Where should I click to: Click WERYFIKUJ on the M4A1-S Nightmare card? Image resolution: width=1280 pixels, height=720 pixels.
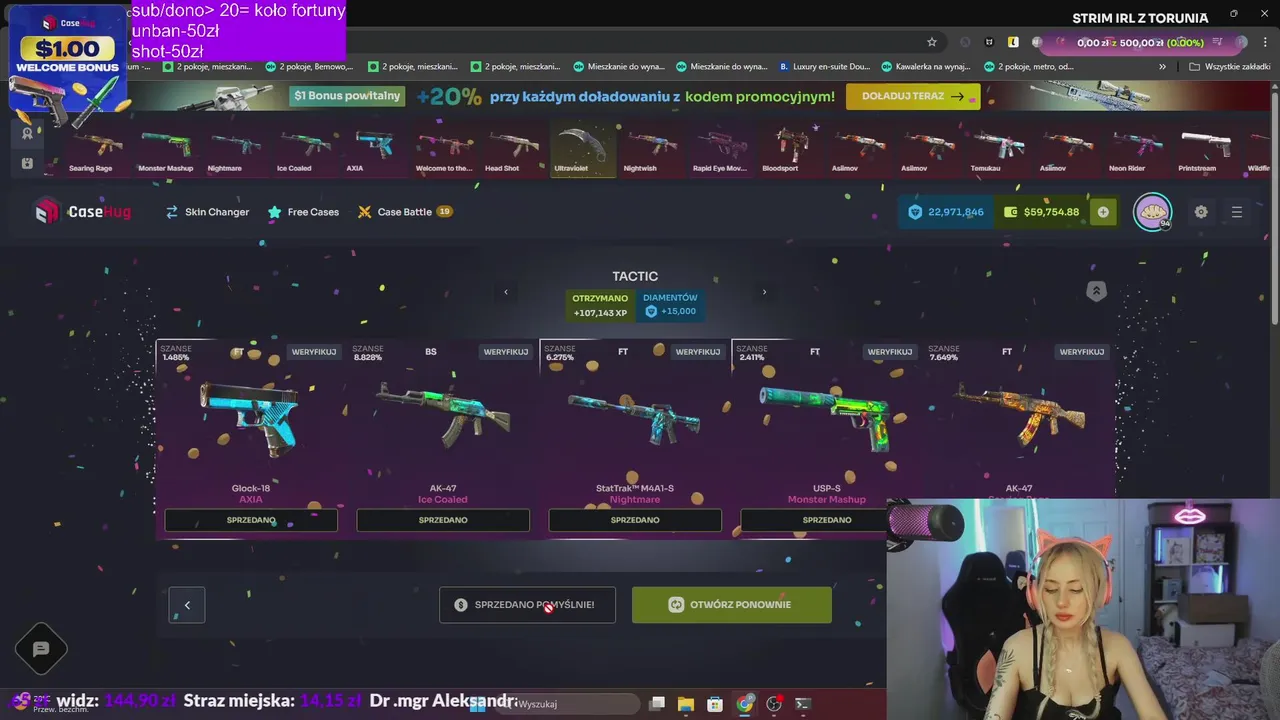click(x=698, y=352)
